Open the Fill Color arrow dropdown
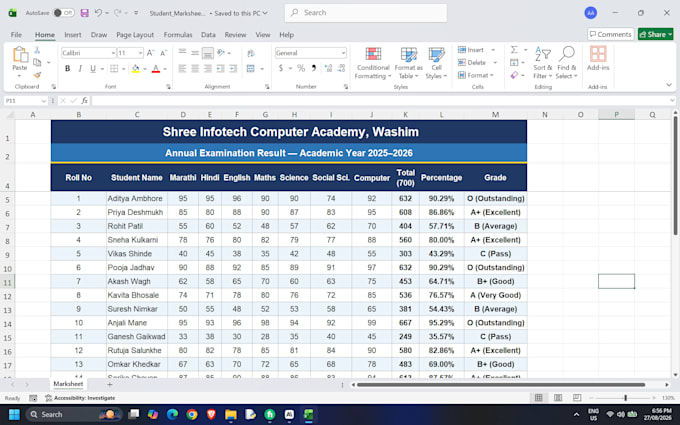The image size is (680, 425). click(145, 69)
